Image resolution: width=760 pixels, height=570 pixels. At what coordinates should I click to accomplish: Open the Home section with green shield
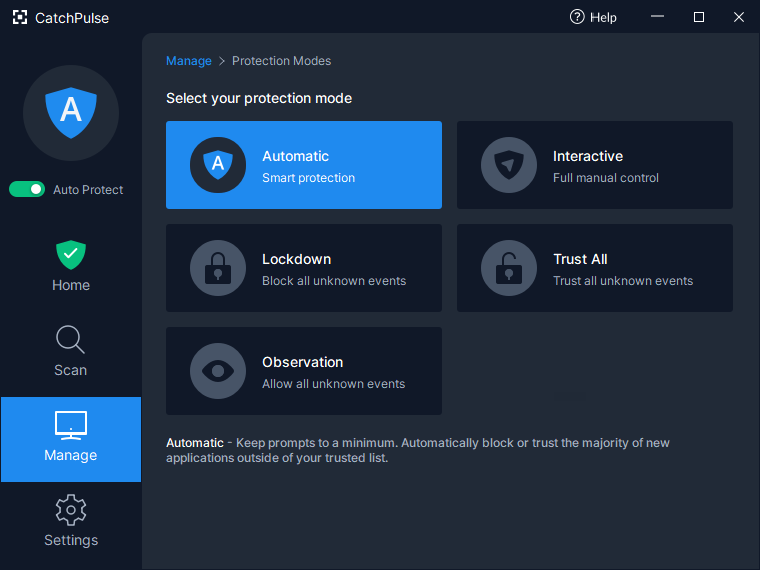pos(71,266)
